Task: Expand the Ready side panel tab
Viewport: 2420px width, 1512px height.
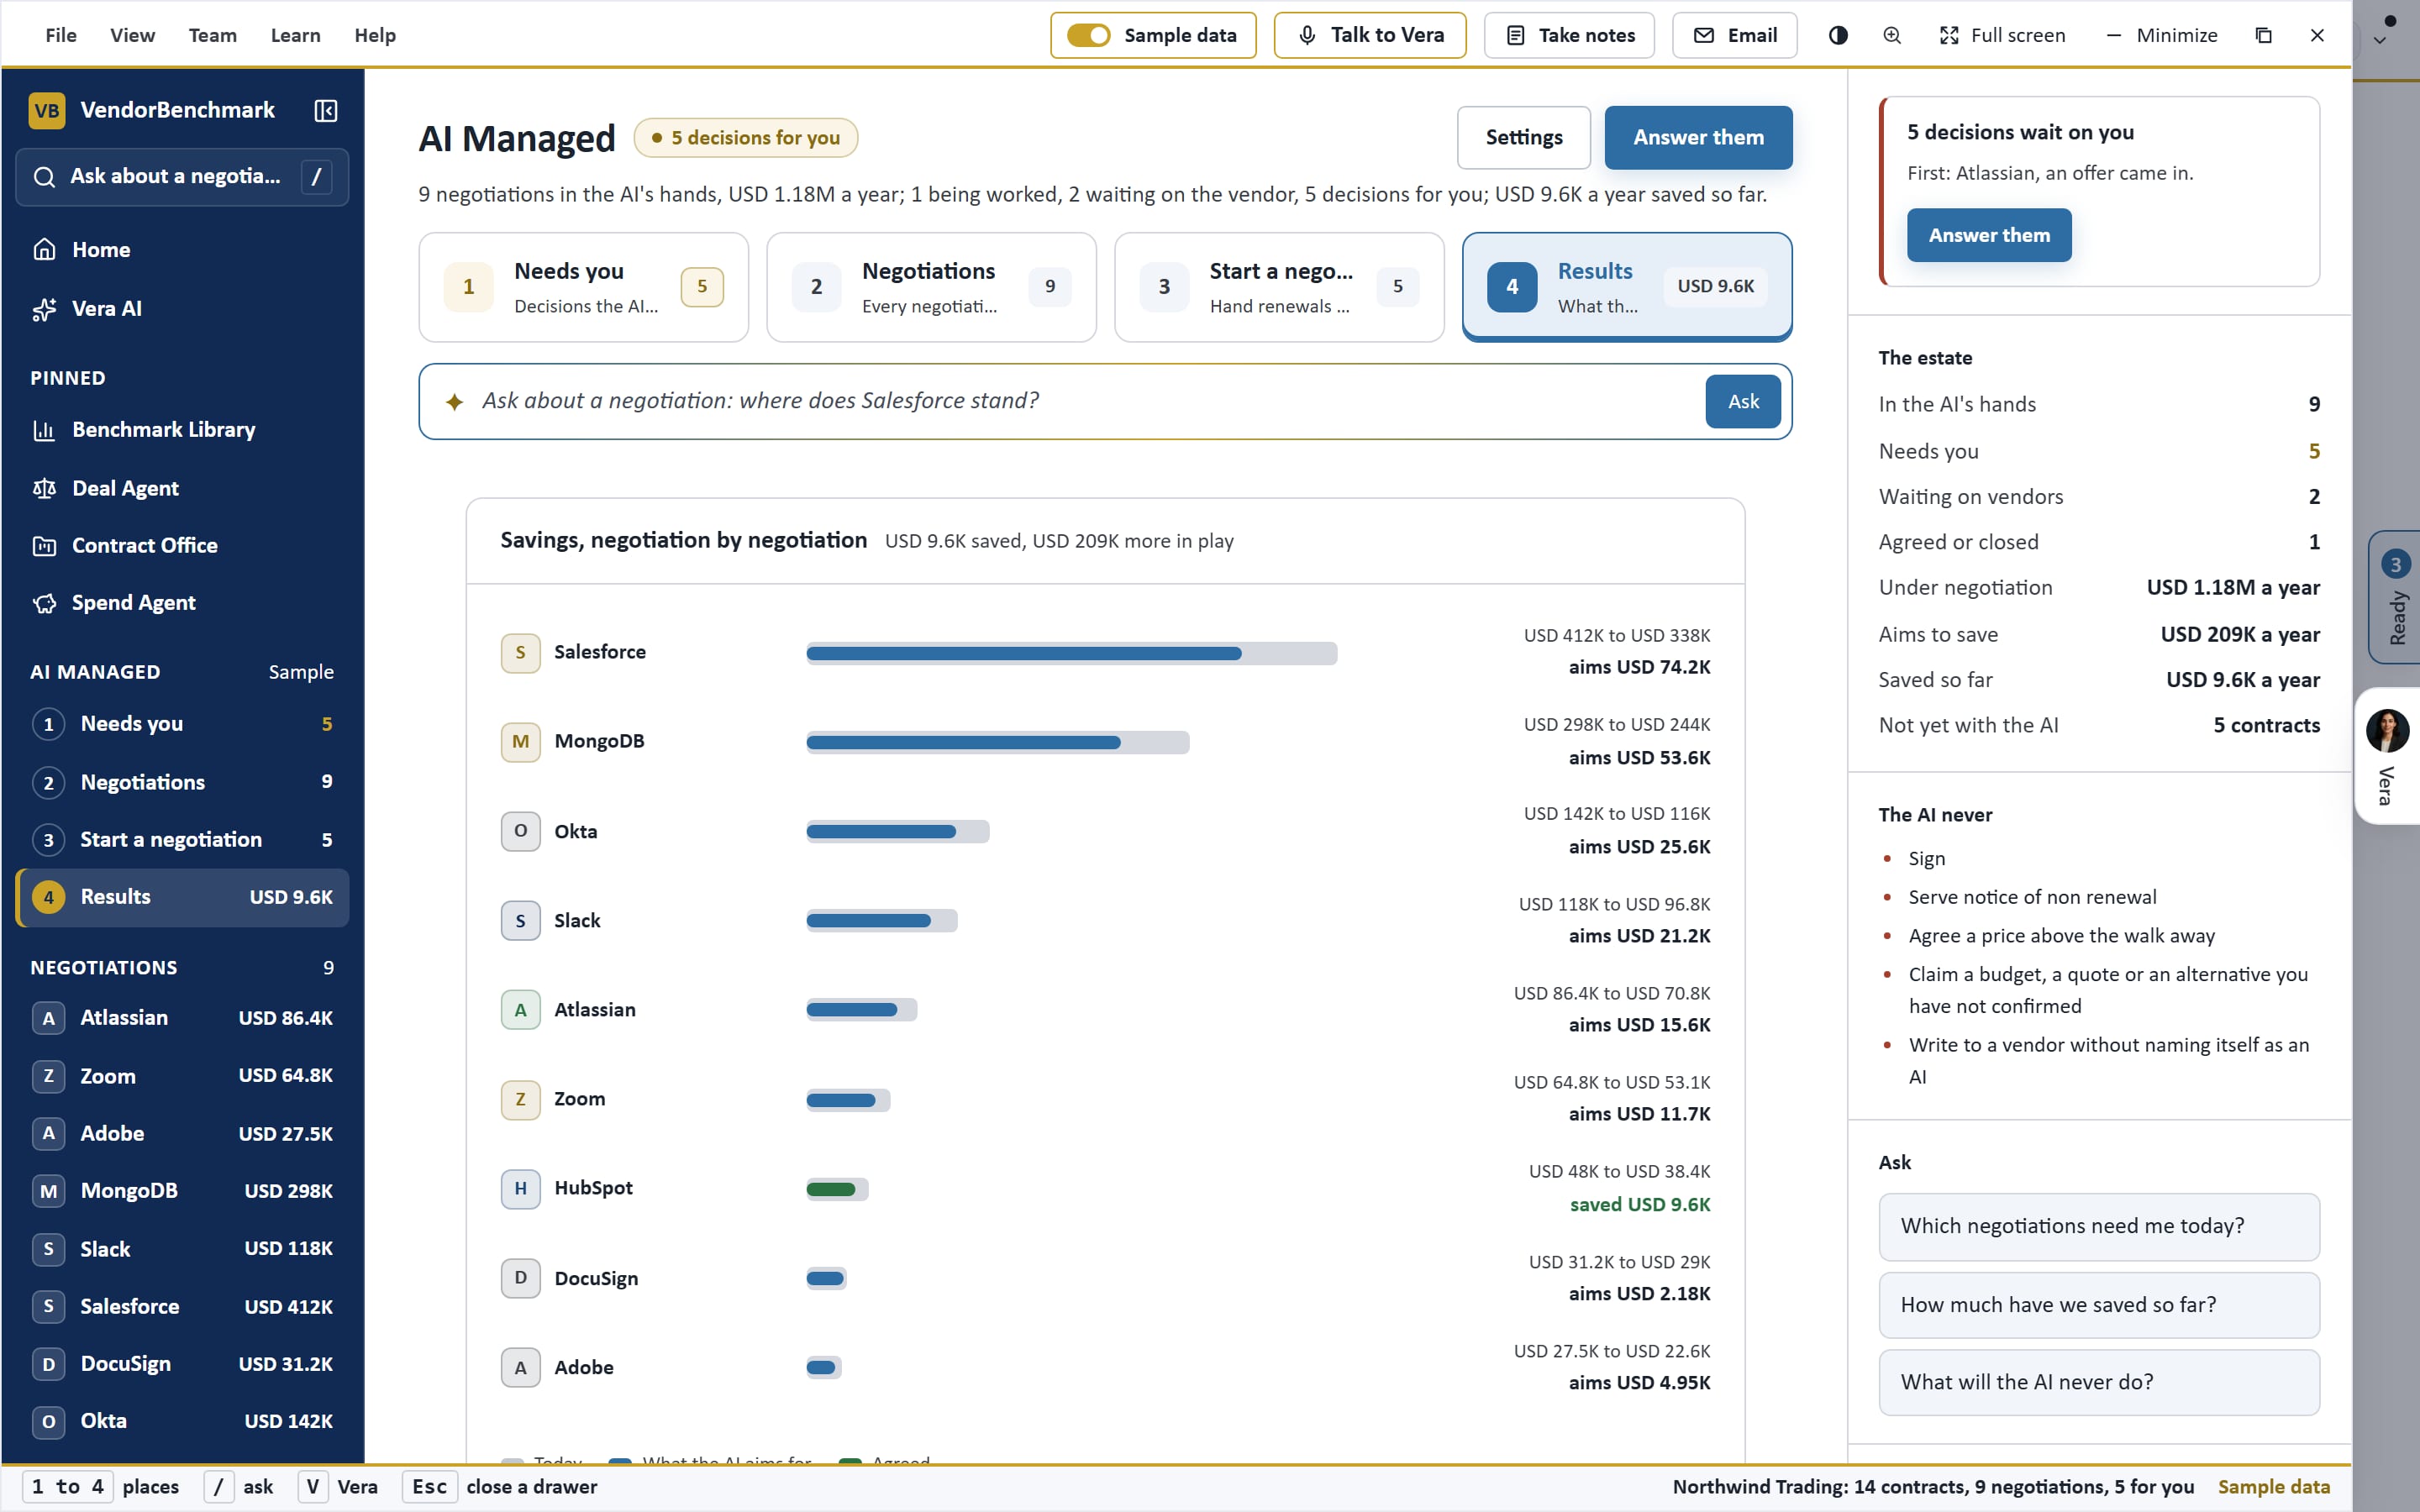Action: point(2395,597)
